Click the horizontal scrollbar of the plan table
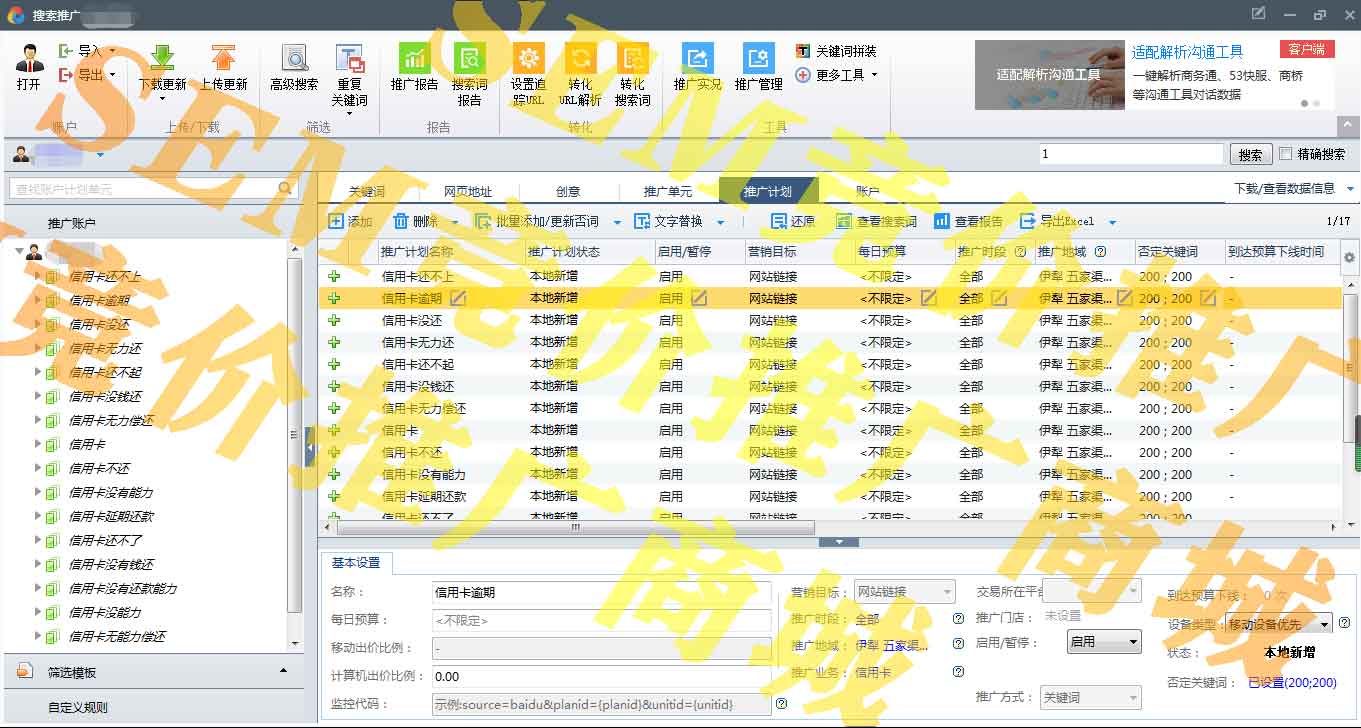1361x728 pixels. click(575, 527)
